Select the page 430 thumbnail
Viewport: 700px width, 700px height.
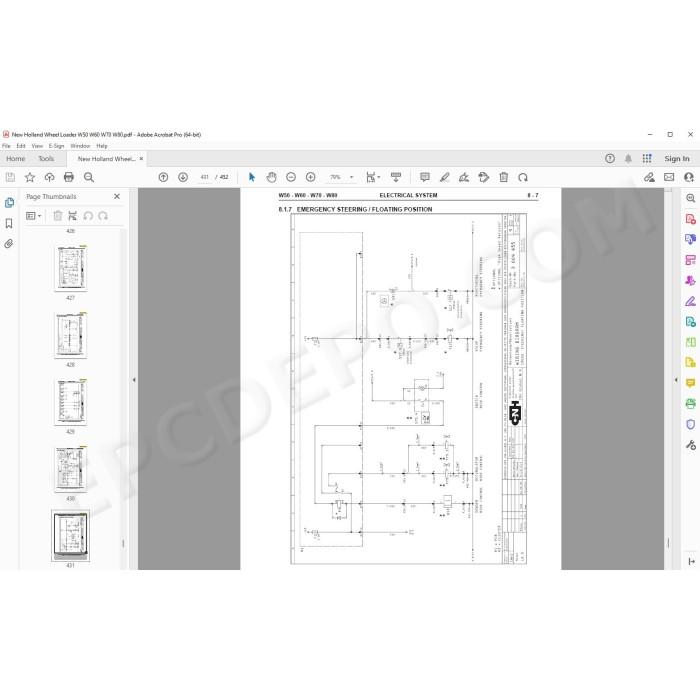(x=71, y=469)
